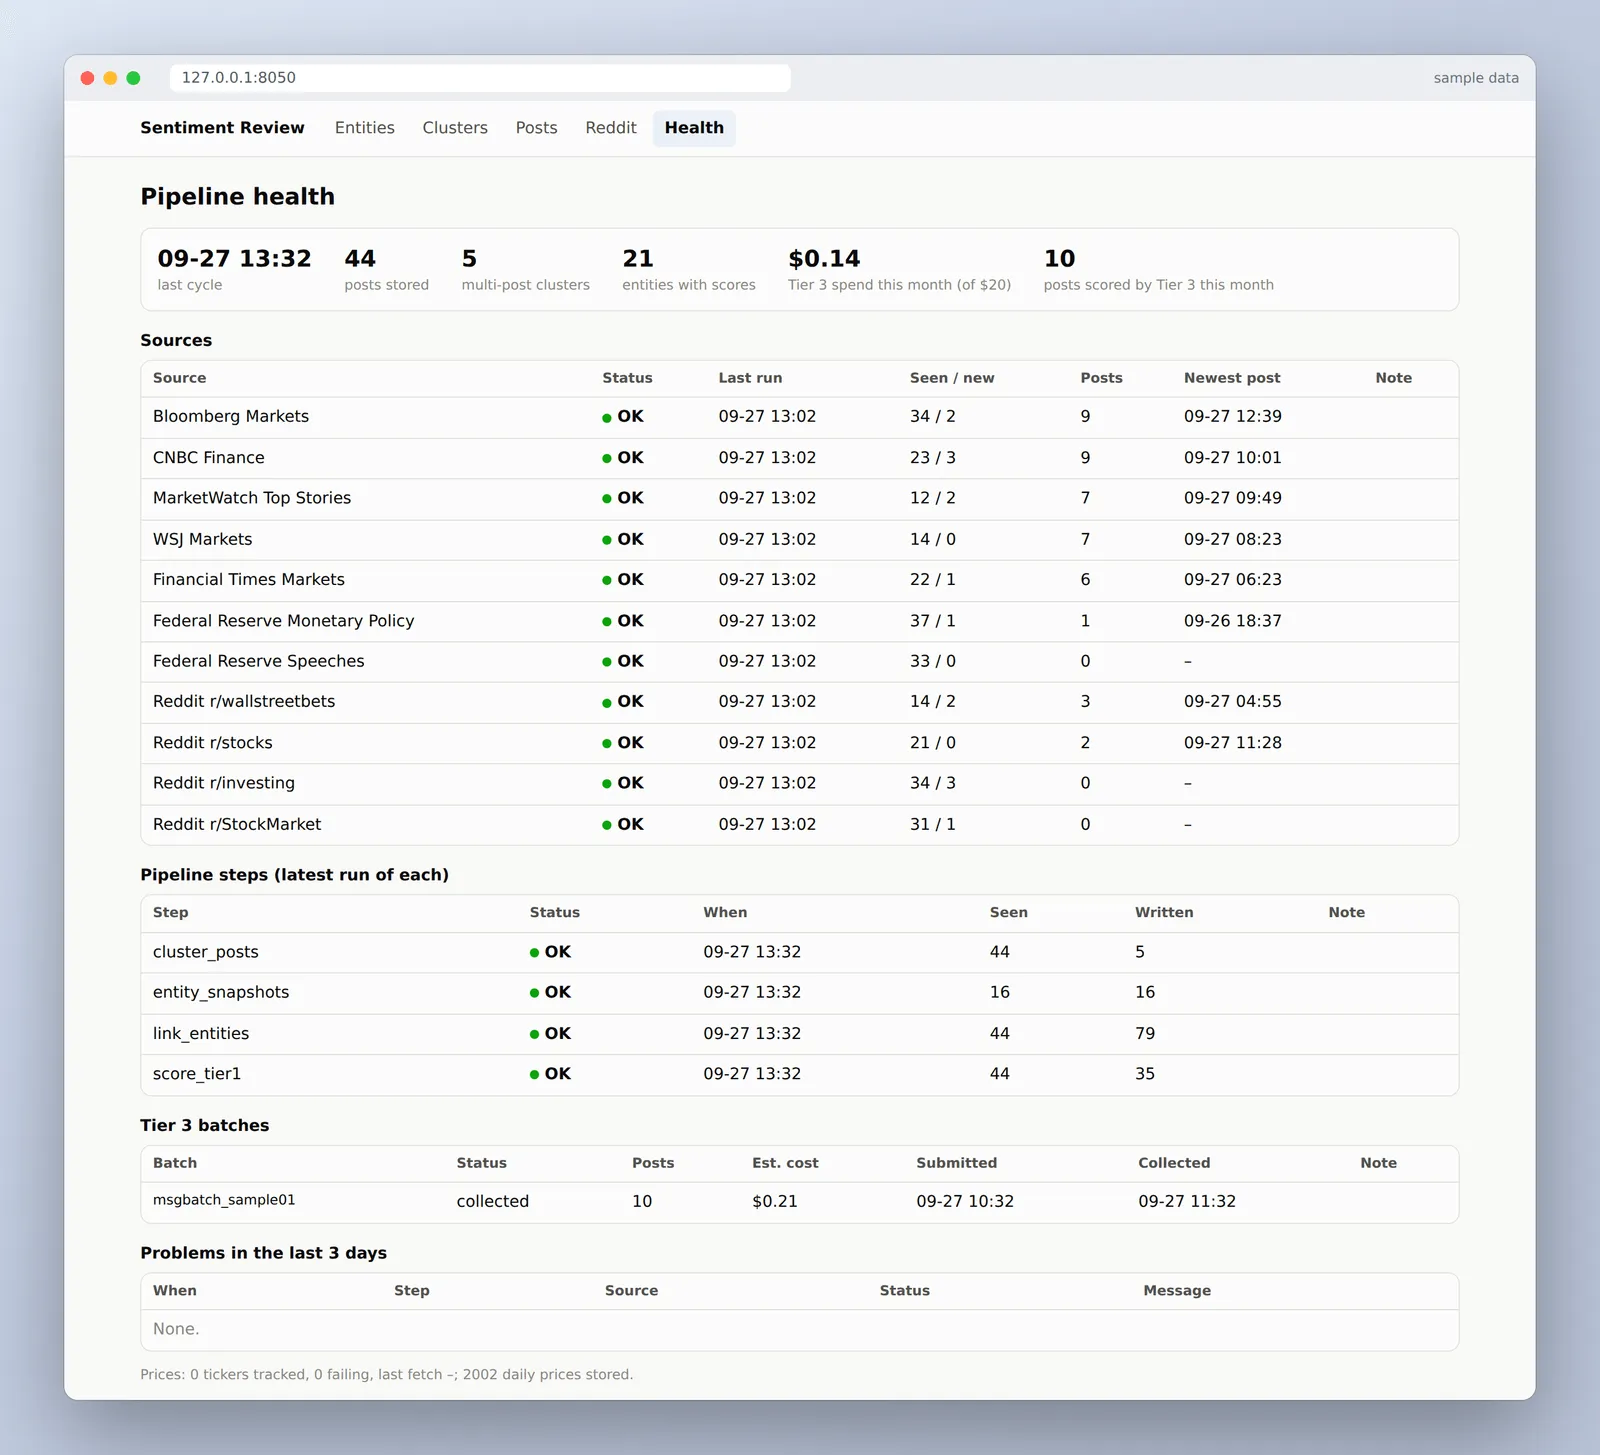Click the status dot for Financial Times Markets
The image size is (1600, 1455).
click(607, 581)
